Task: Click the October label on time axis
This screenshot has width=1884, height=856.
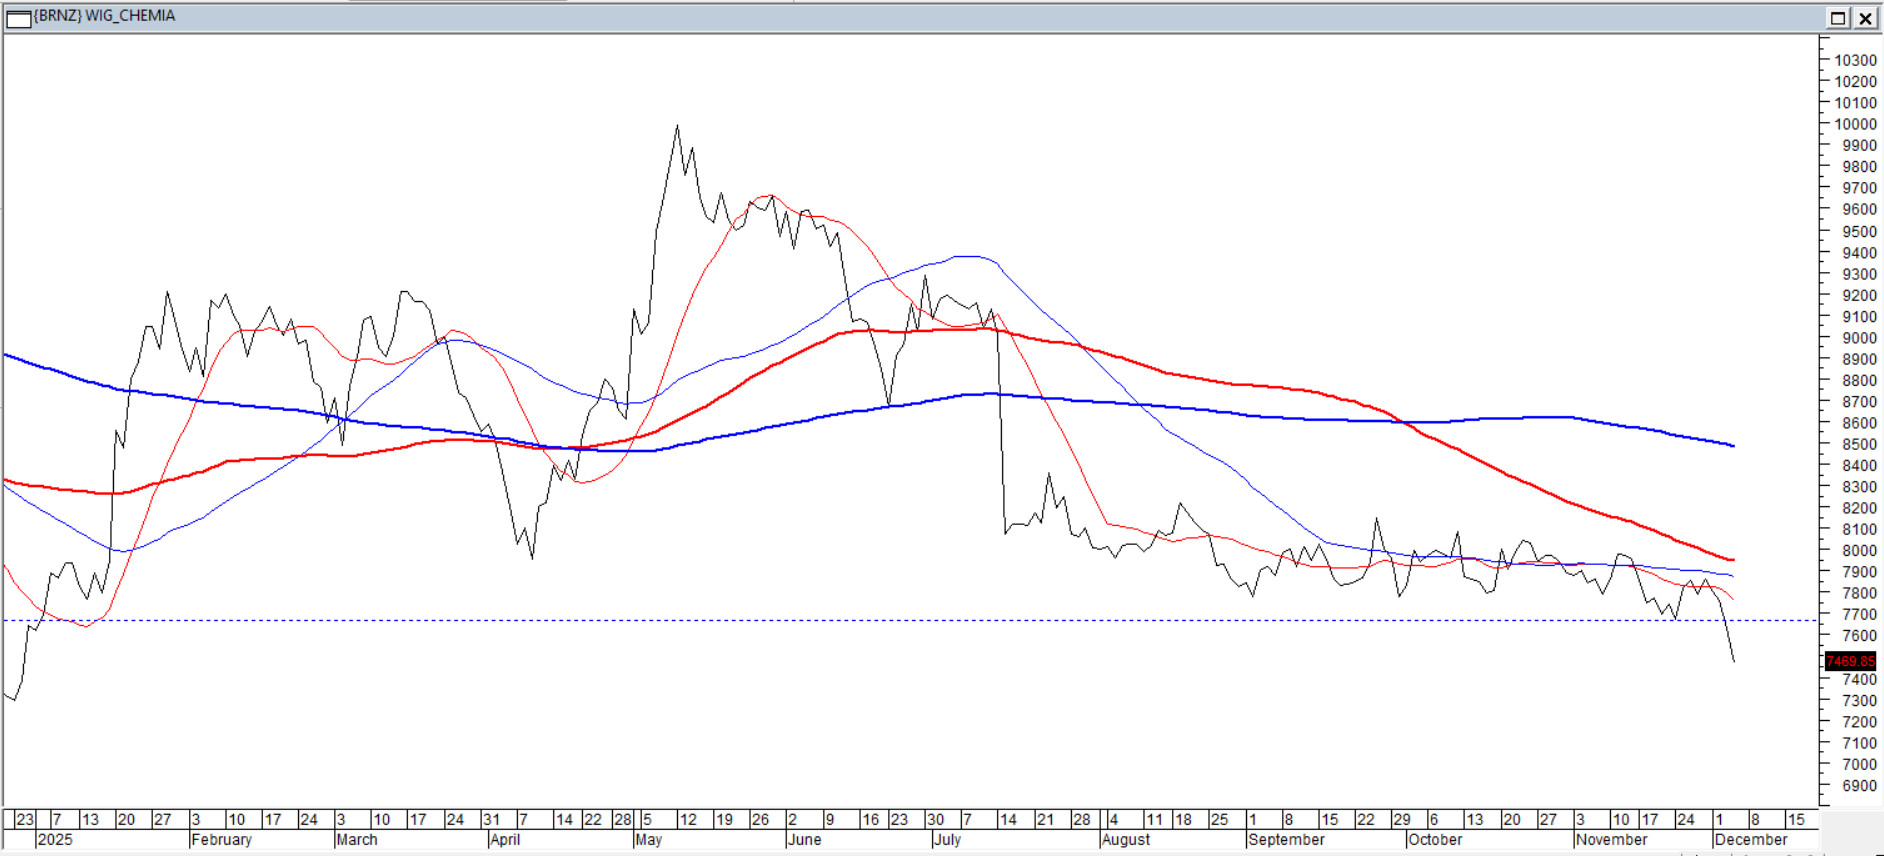Action: pyautogui.click(x=1434, y=840)
